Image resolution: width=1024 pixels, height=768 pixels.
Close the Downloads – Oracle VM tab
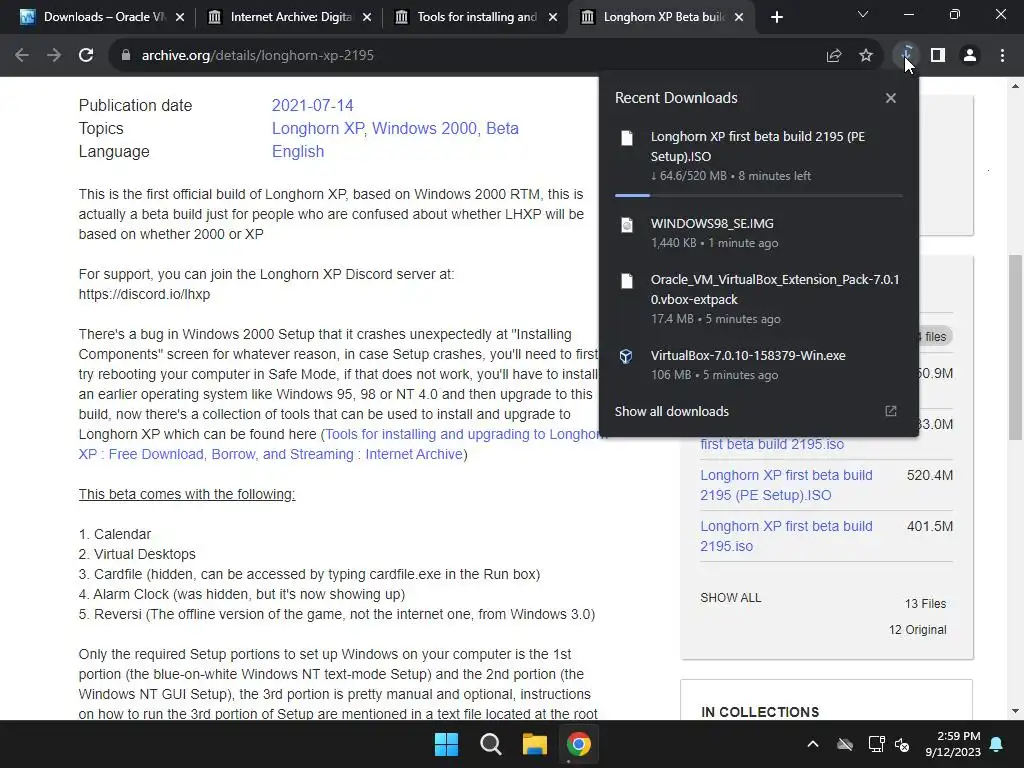(x=180, y=17)
